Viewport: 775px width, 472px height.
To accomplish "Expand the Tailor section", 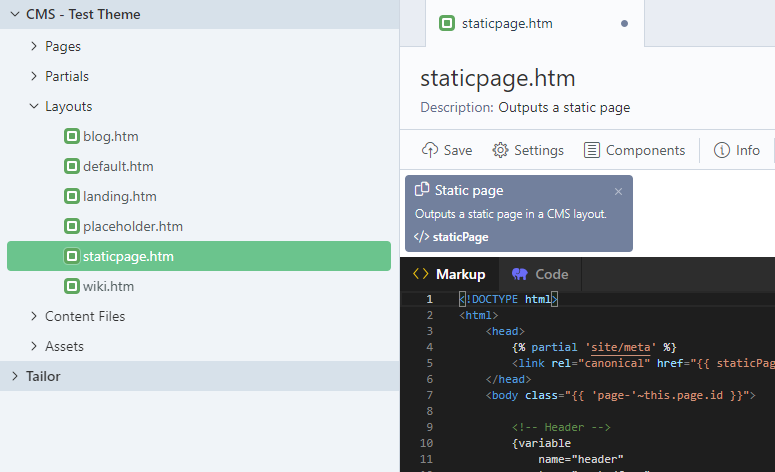I will [x=14, y=376].
